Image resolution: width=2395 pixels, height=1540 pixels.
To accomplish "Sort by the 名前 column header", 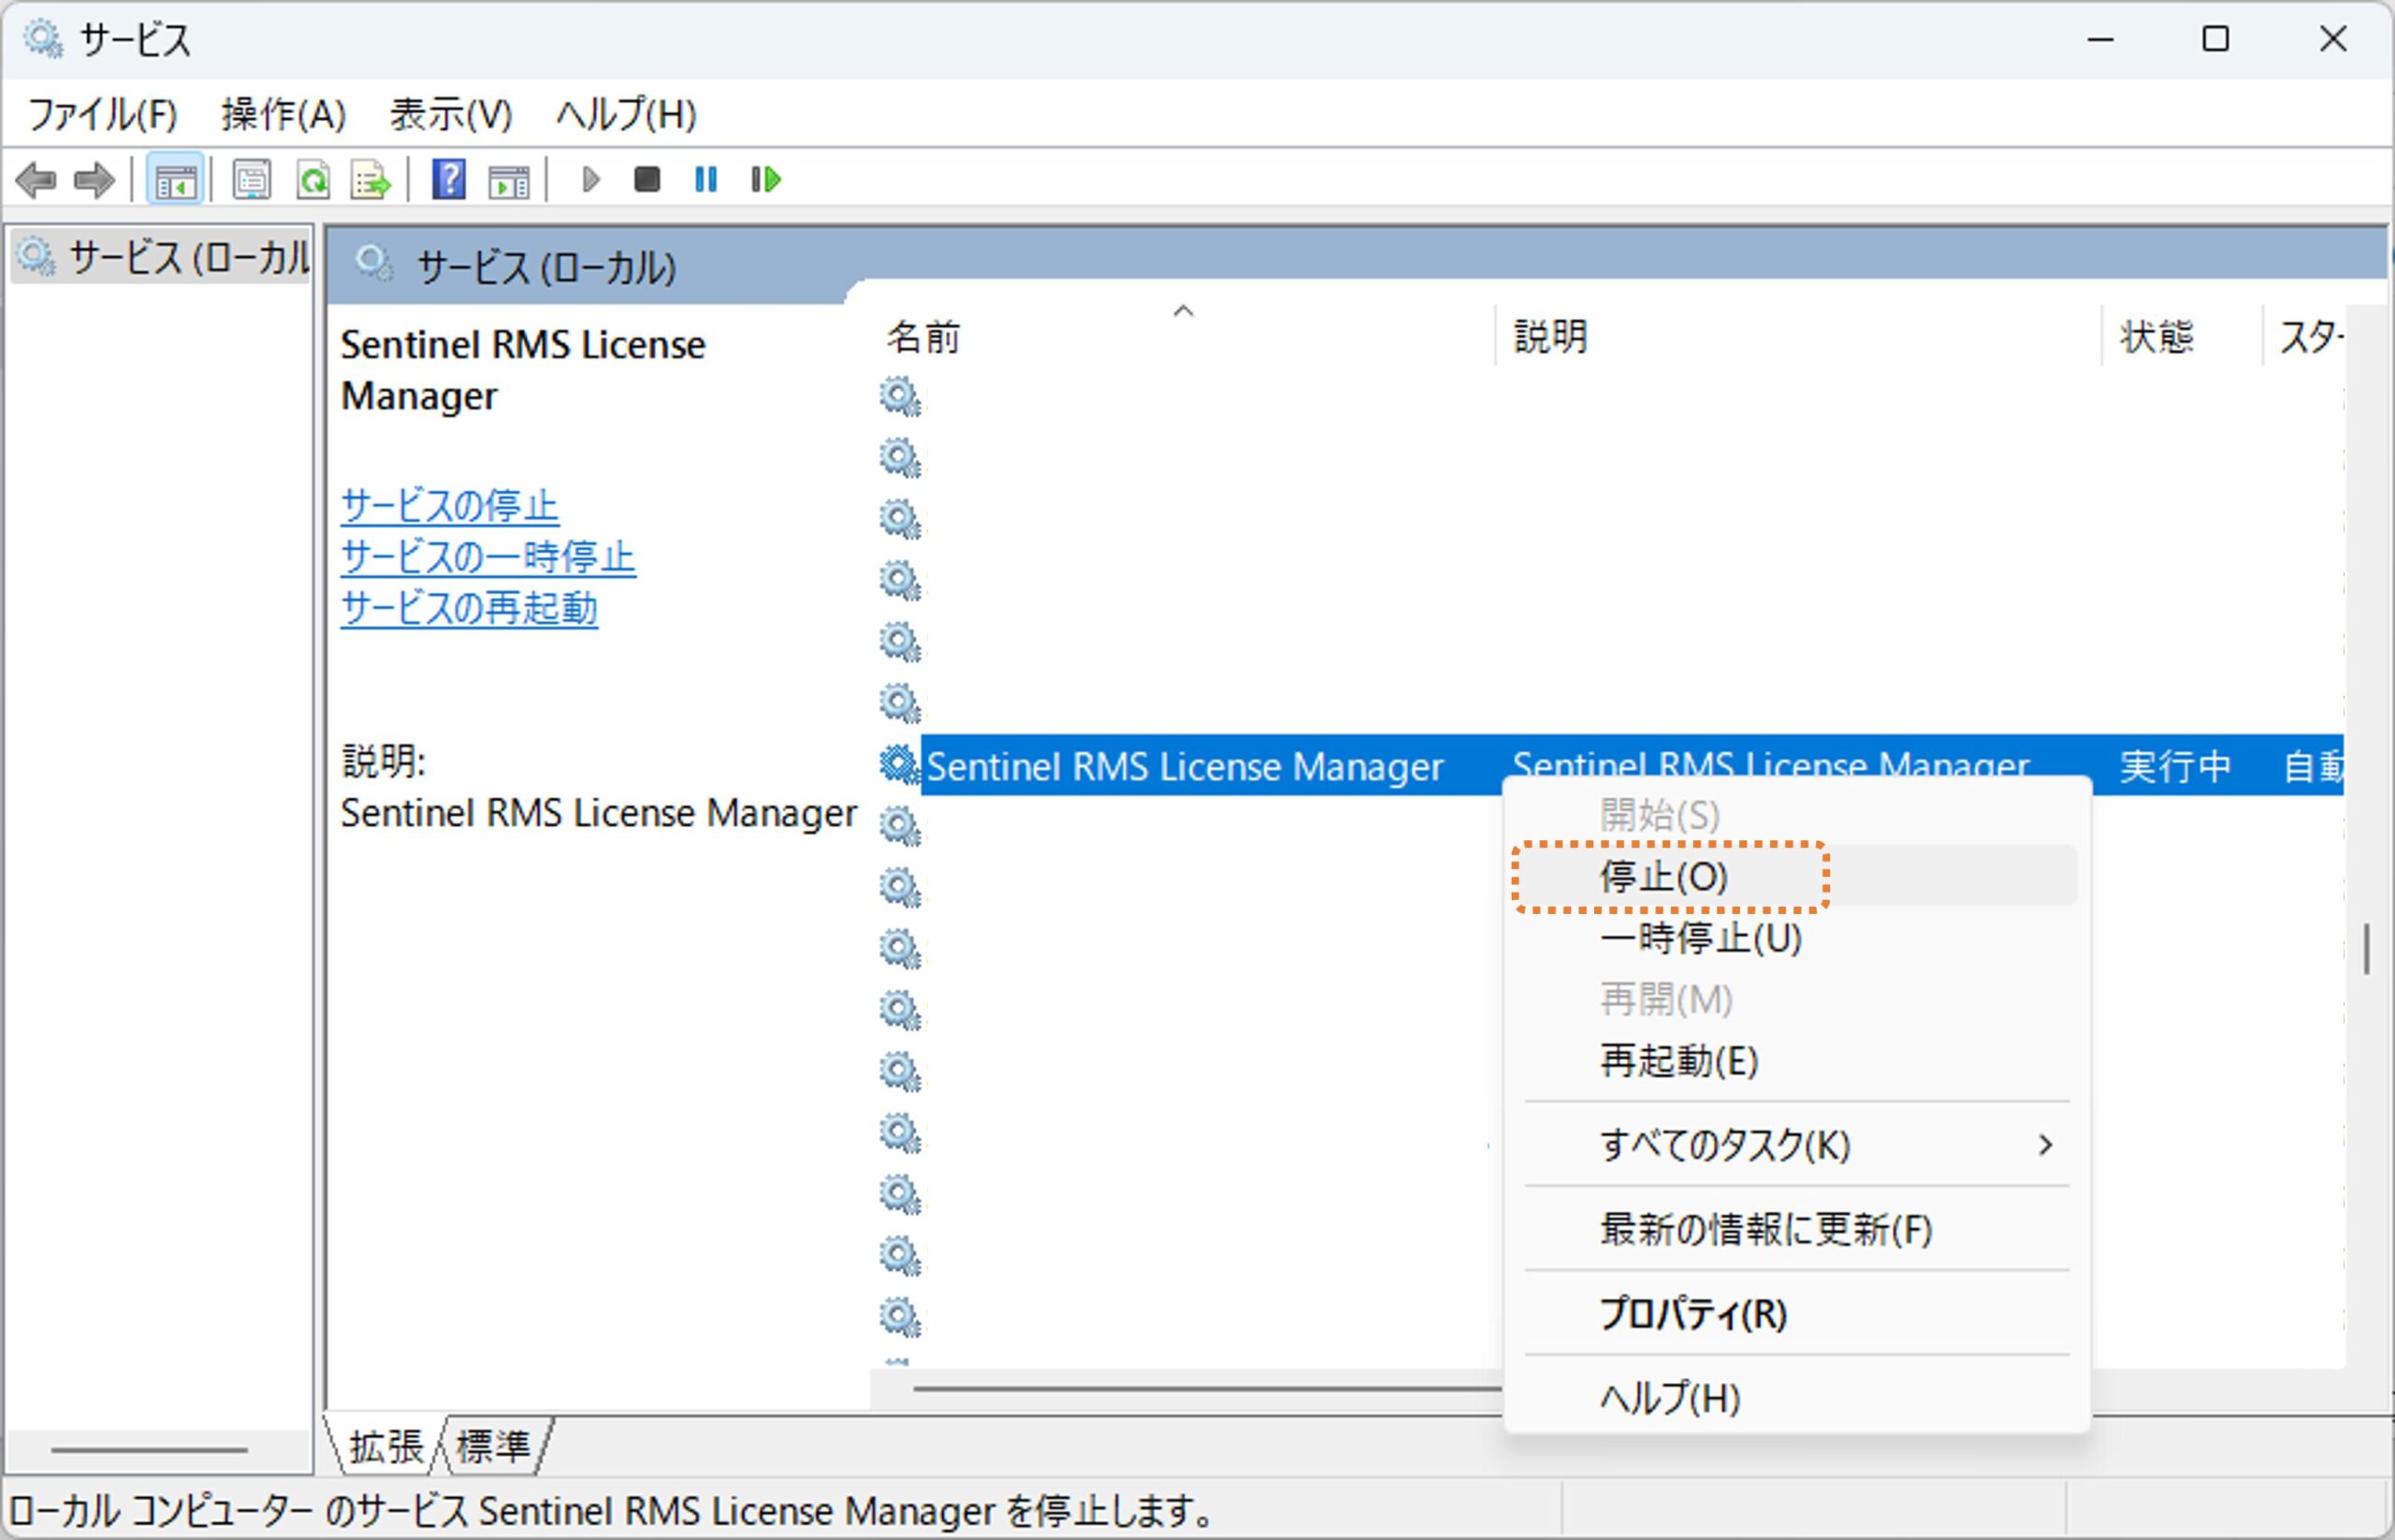I will coord(1183,337).
